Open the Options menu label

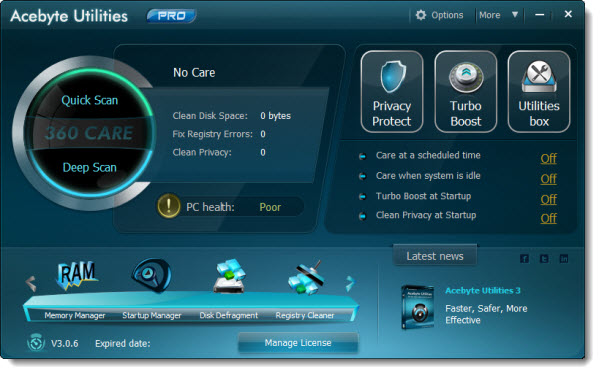(447, 15)
